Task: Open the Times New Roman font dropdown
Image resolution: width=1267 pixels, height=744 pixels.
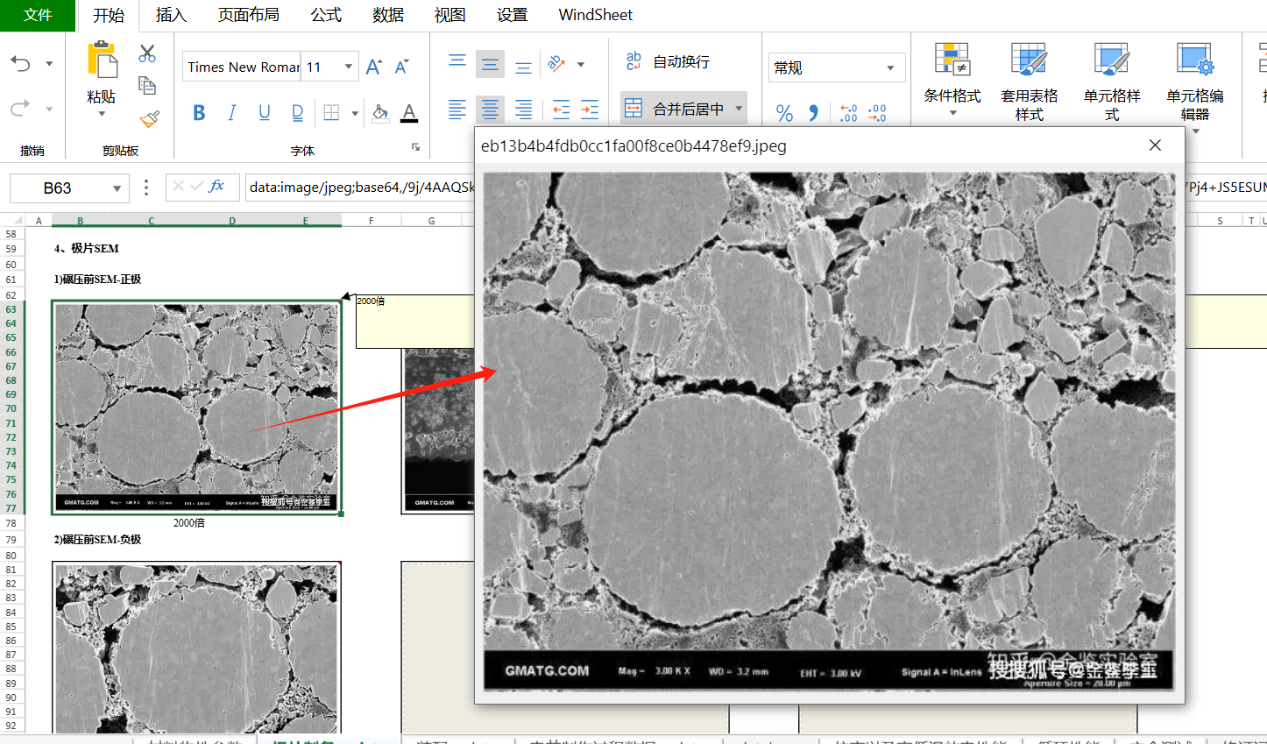Action: (x=243, y=67)
